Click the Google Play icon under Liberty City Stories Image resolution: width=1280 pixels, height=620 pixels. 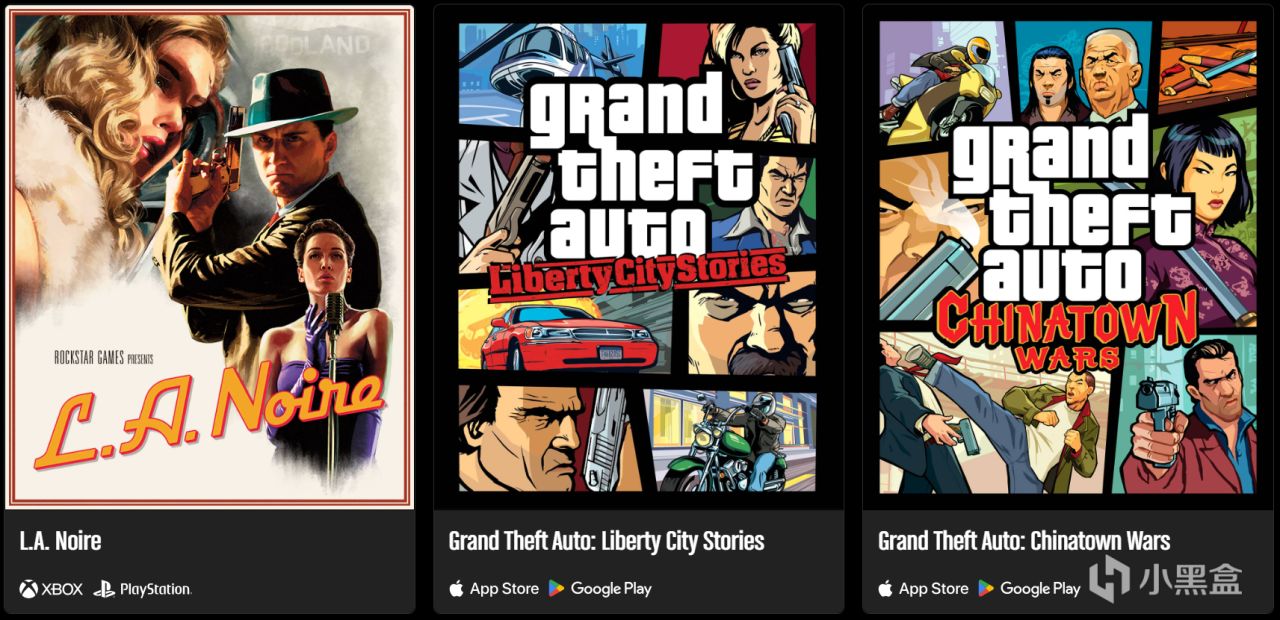pos(556,588)
